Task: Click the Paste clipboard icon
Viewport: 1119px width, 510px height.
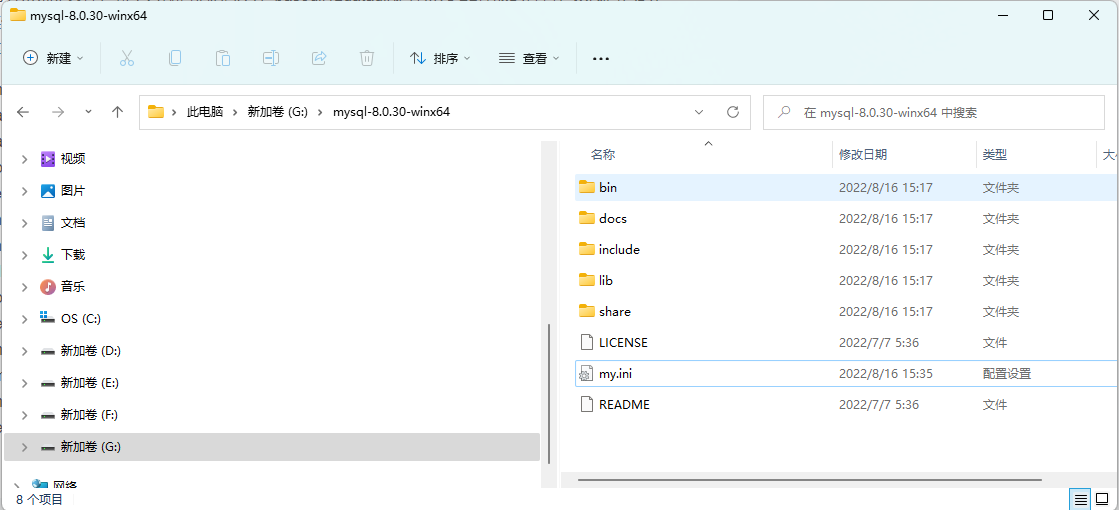Action: pyautogui.click(x=223, y=58)
